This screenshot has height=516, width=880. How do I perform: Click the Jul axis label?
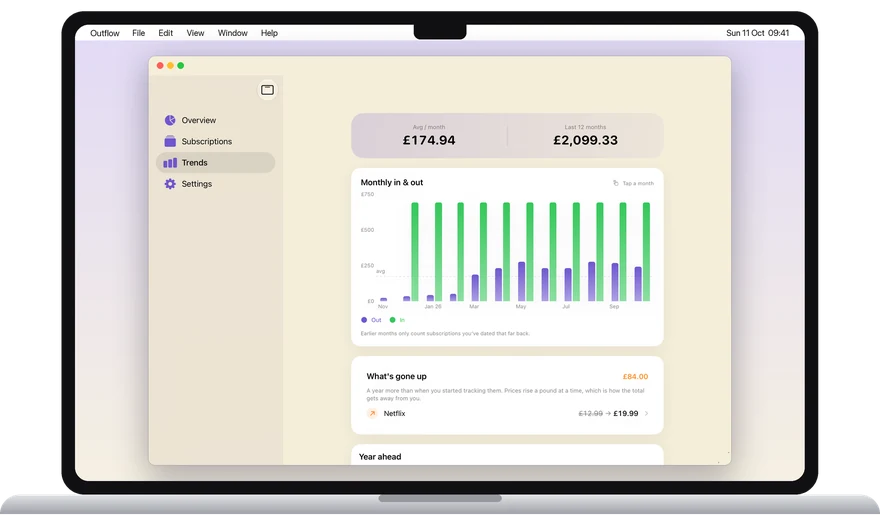click(566, 307)
